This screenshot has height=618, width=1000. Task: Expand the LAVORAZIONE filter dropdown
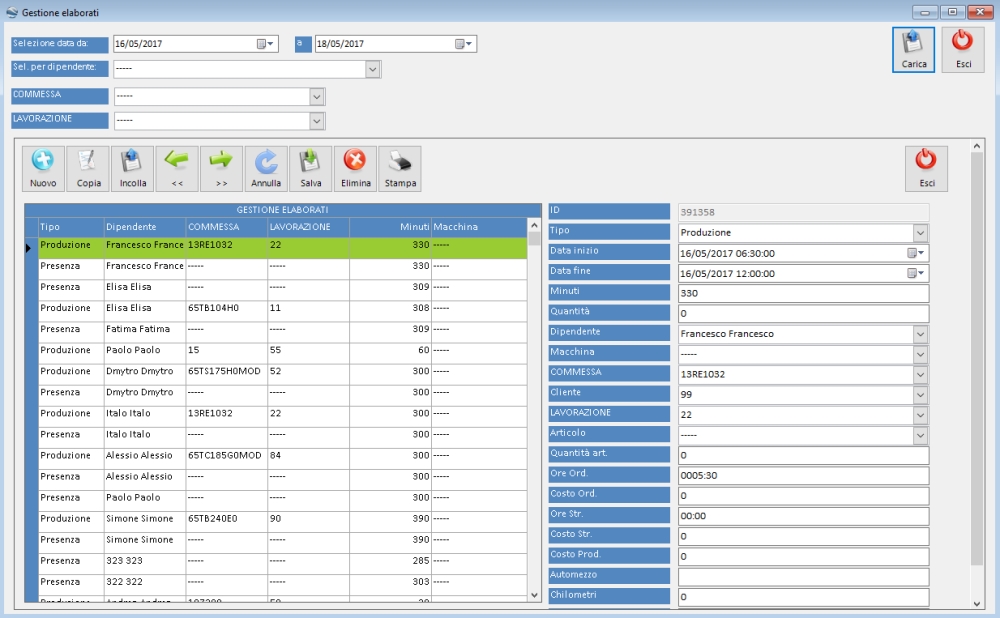pos(317,121)
